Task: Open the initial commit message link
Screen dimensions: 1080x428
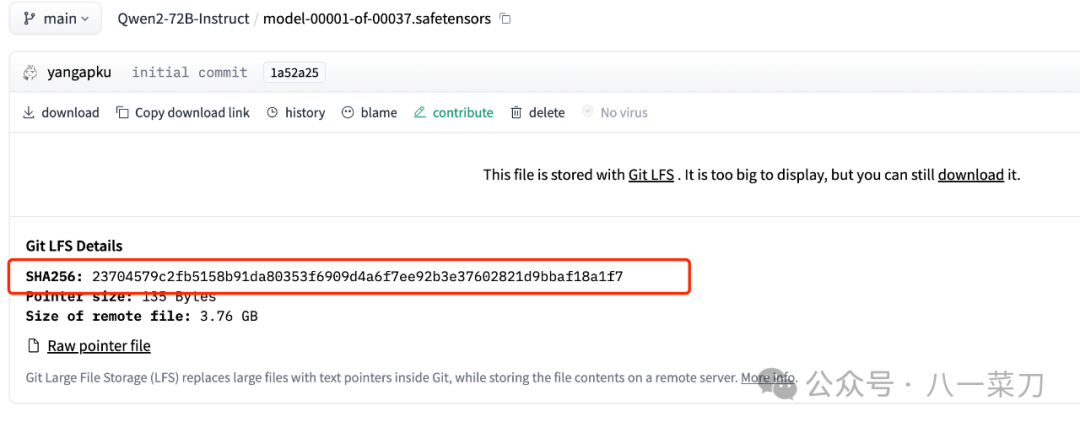Action: coord(189,72)
